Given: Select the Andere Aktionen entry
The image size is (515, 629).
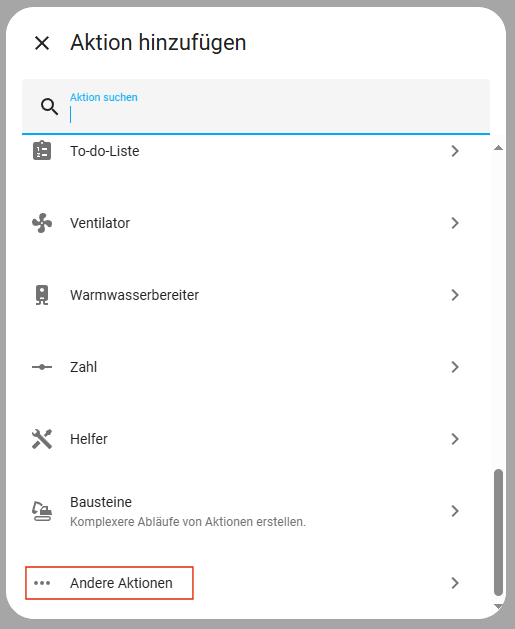Looking at the screenshot, I should point(256,583).
